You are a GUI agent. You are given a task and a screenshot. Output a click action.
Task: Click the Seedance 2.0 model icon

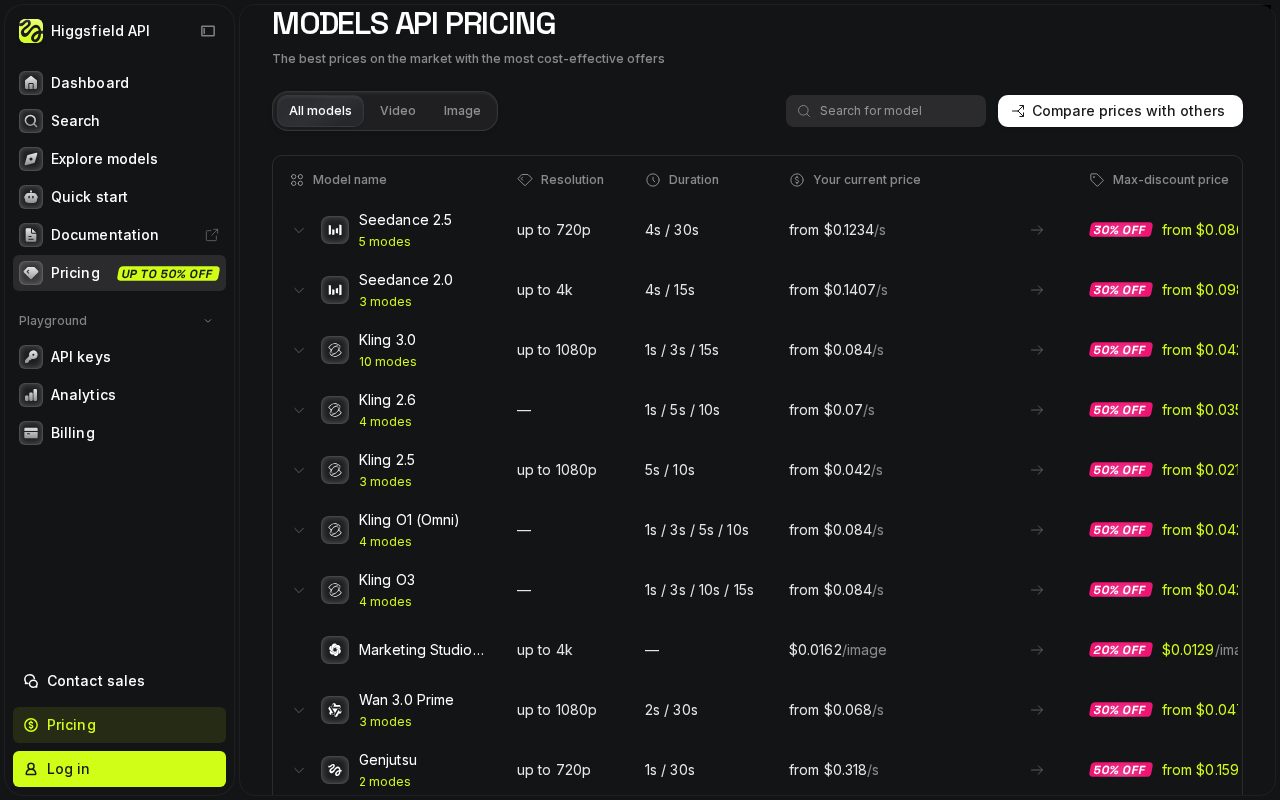click(335, 290)
